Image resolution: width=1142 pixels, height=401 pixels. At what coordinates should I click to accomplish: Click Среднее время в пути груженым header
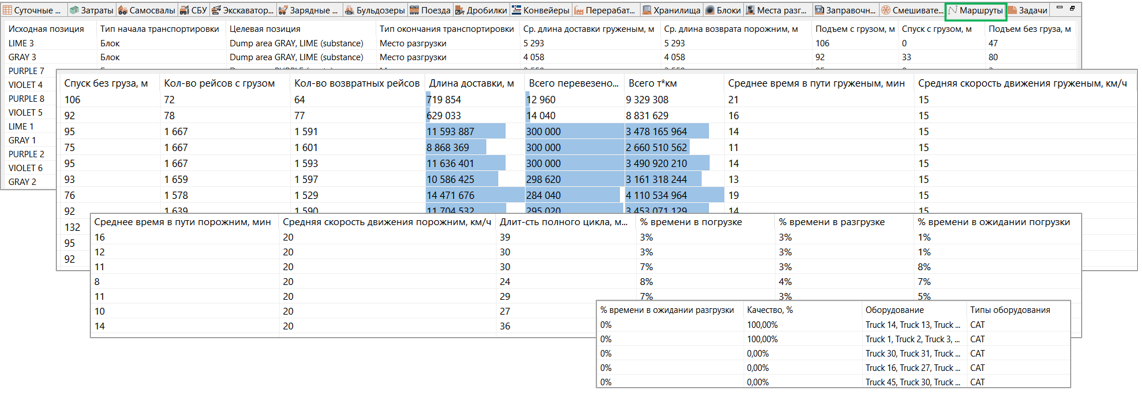point(819,84)
